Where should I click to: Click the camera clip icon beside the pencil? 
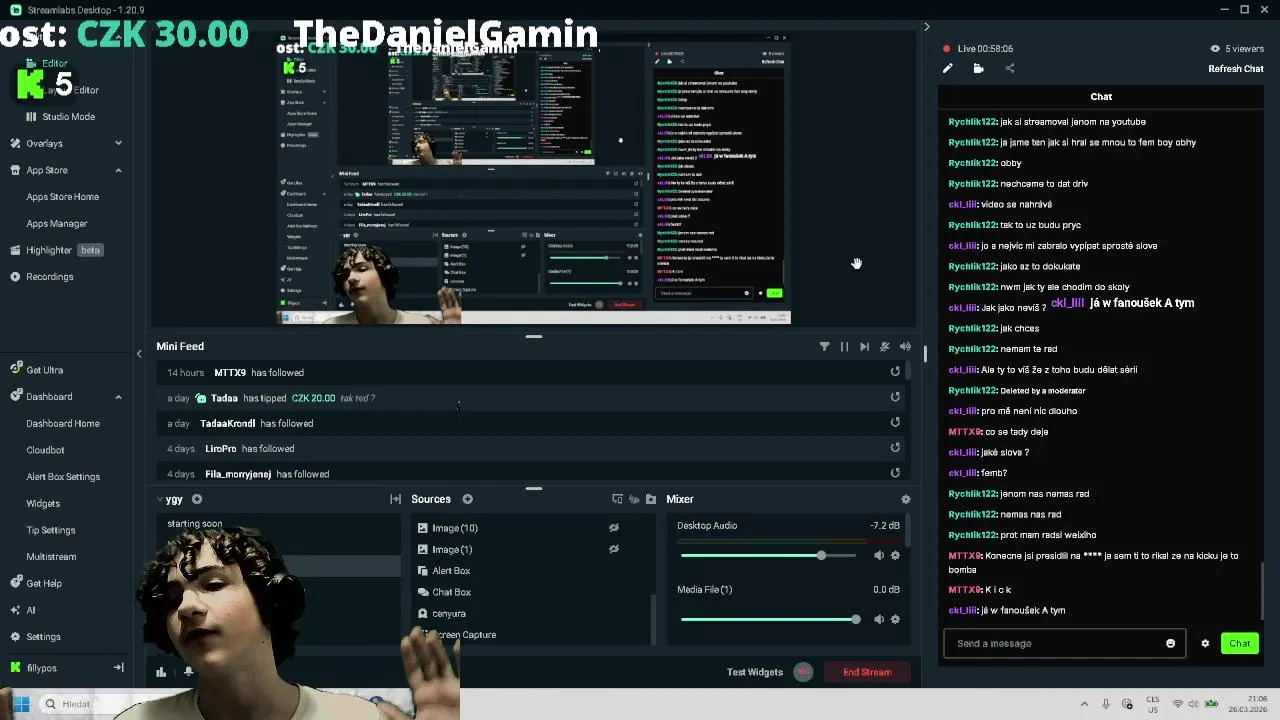[978, 68]
